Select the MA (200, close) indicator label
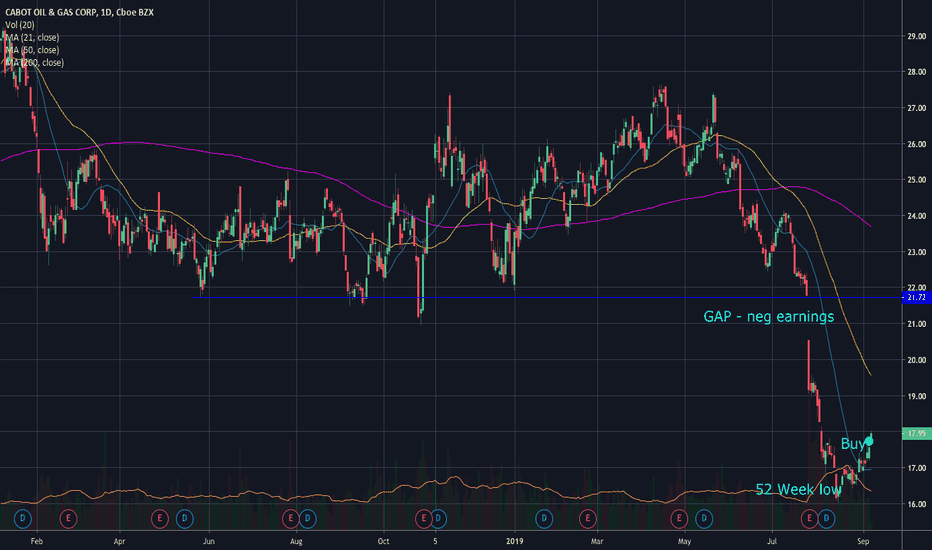 tap(34, 62)
